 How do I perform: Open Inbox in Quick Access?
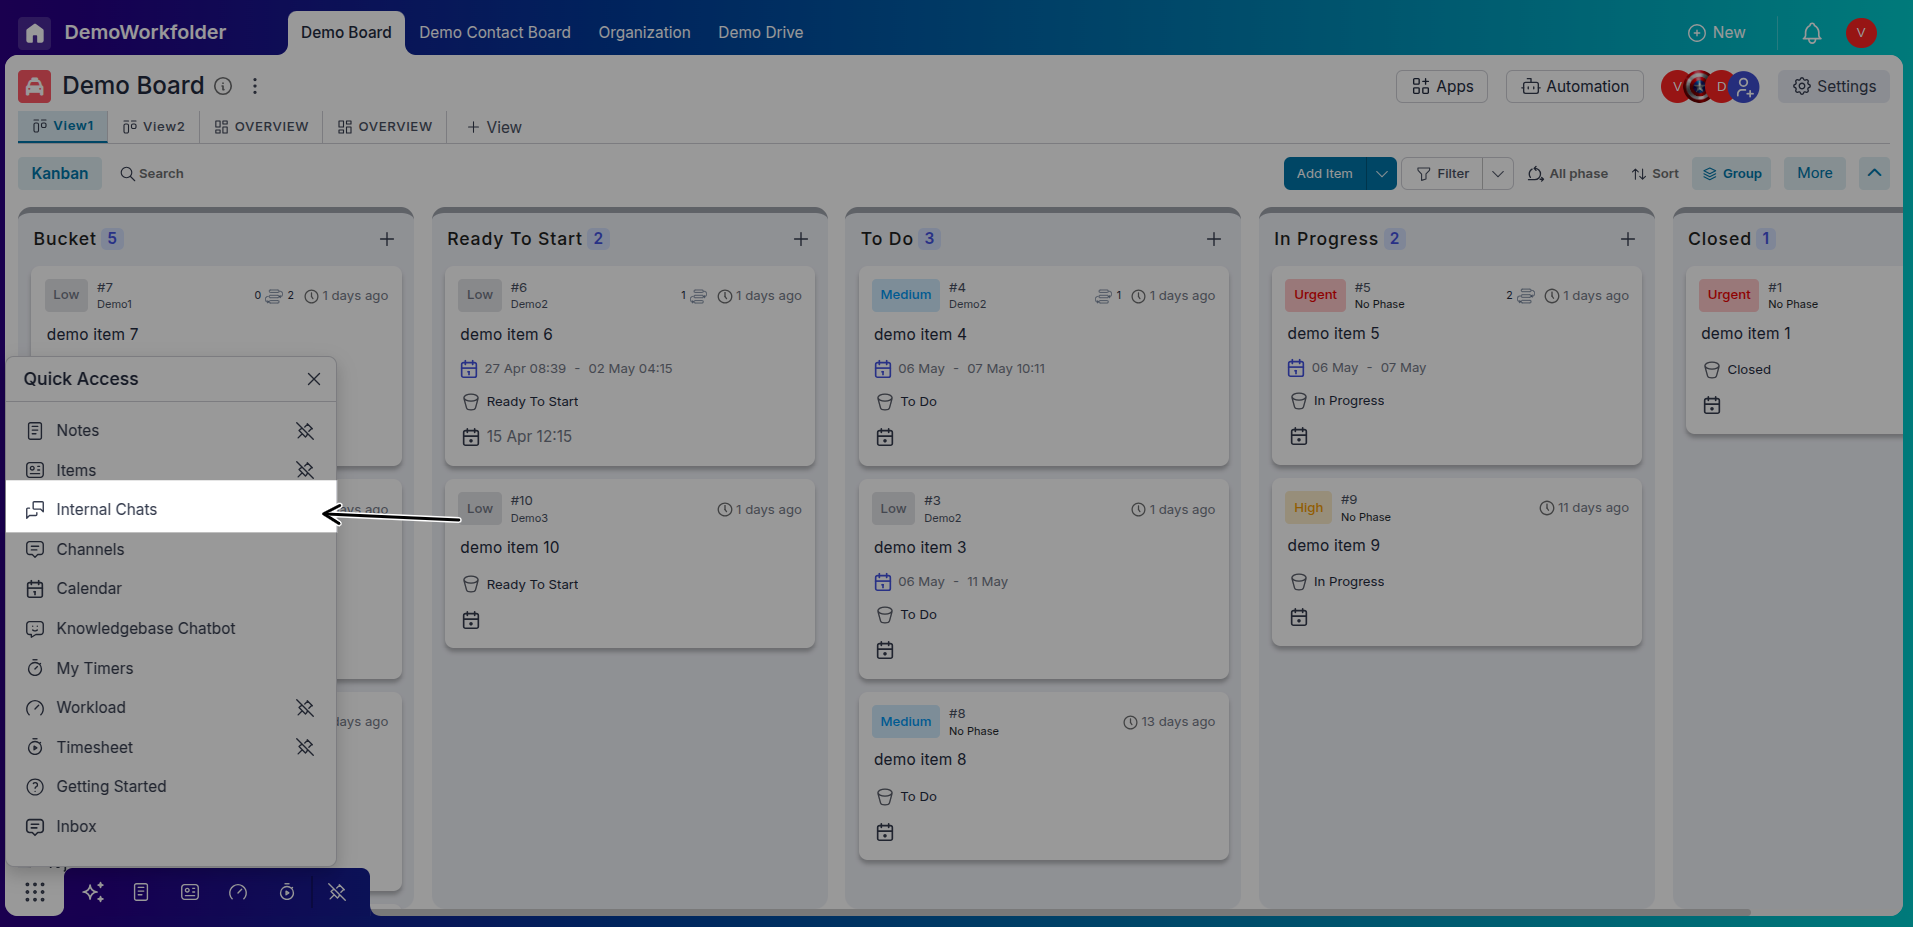coord(172,827)
